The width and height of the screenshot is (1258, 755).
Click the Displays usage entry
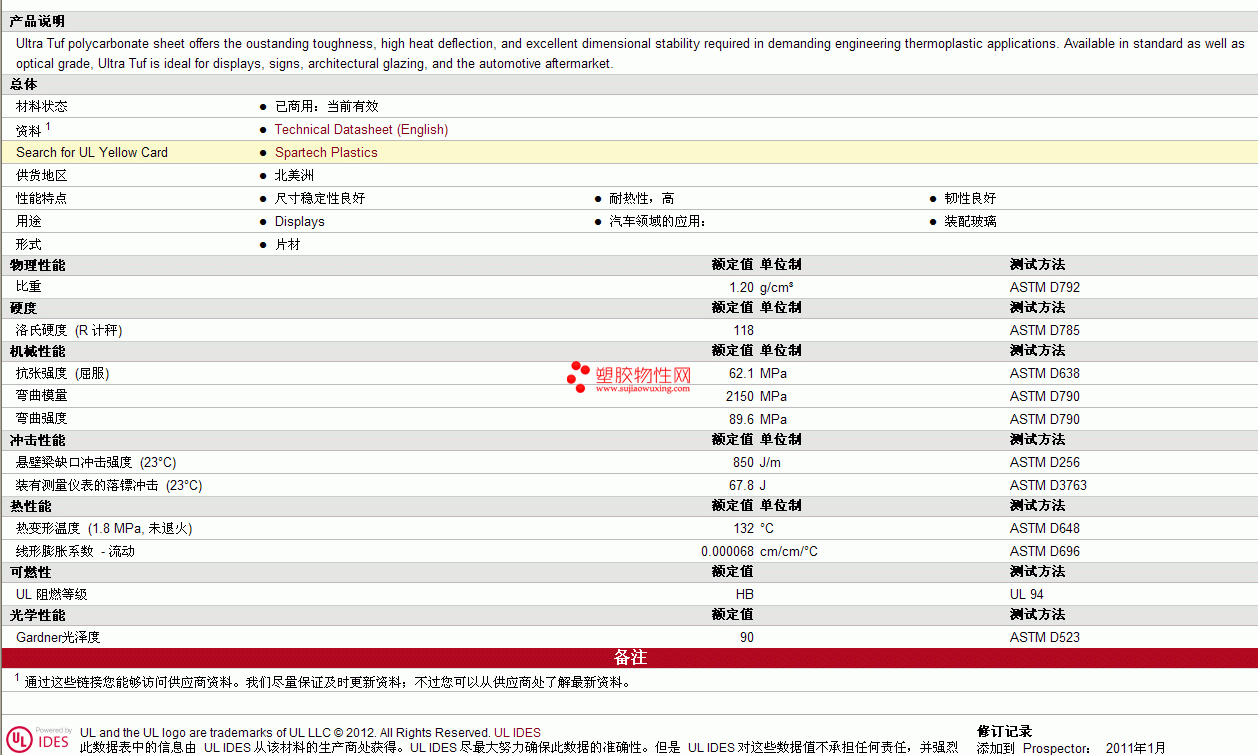pos(300,221)
